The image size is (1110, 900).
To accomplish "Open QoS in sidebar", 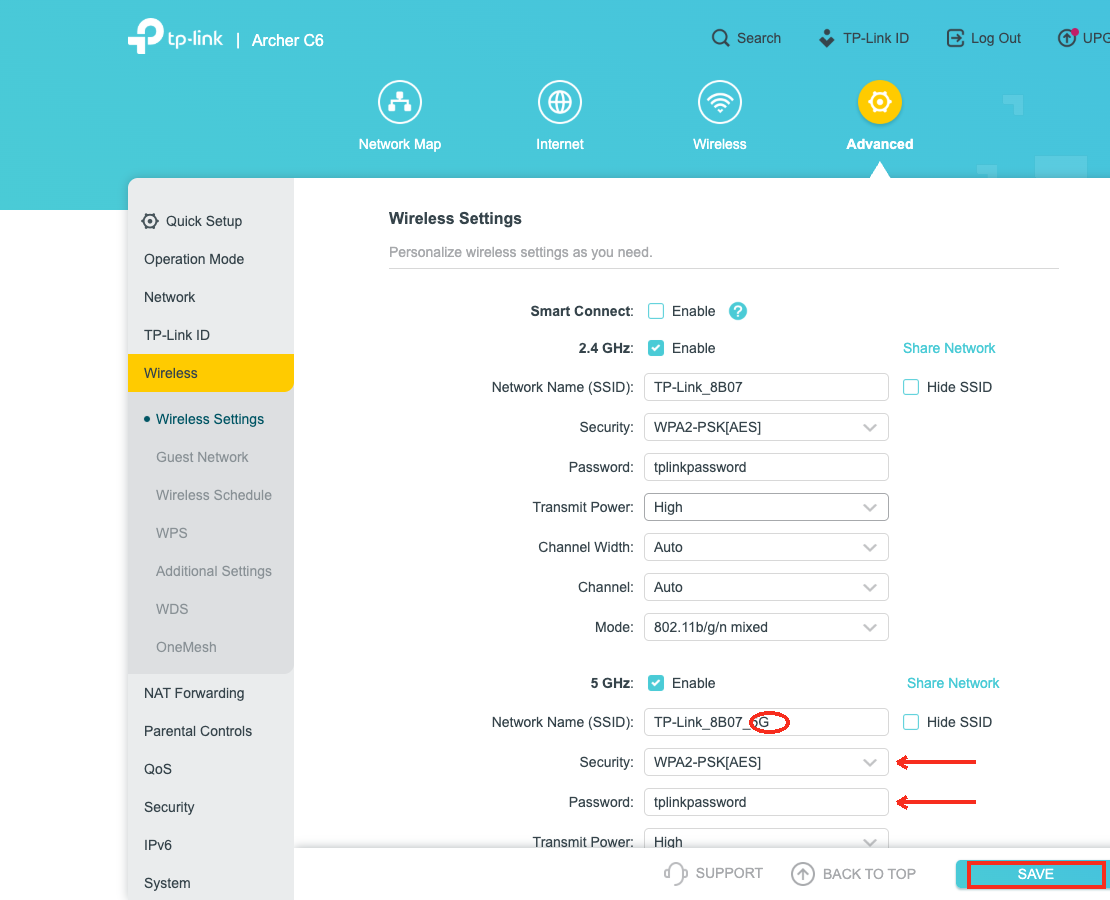I will coord(158,769).
